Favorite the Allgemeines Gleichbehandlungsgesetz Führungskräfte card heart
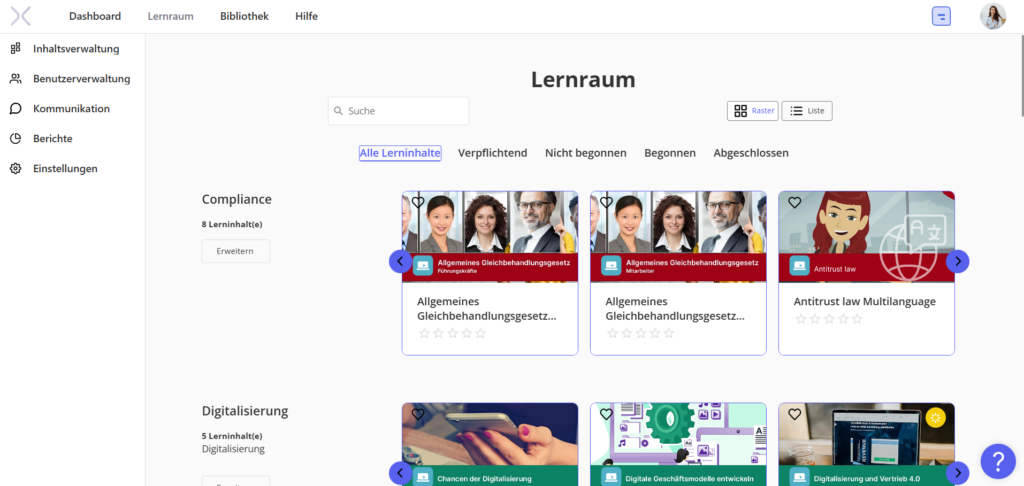 [x=418, y=202]
